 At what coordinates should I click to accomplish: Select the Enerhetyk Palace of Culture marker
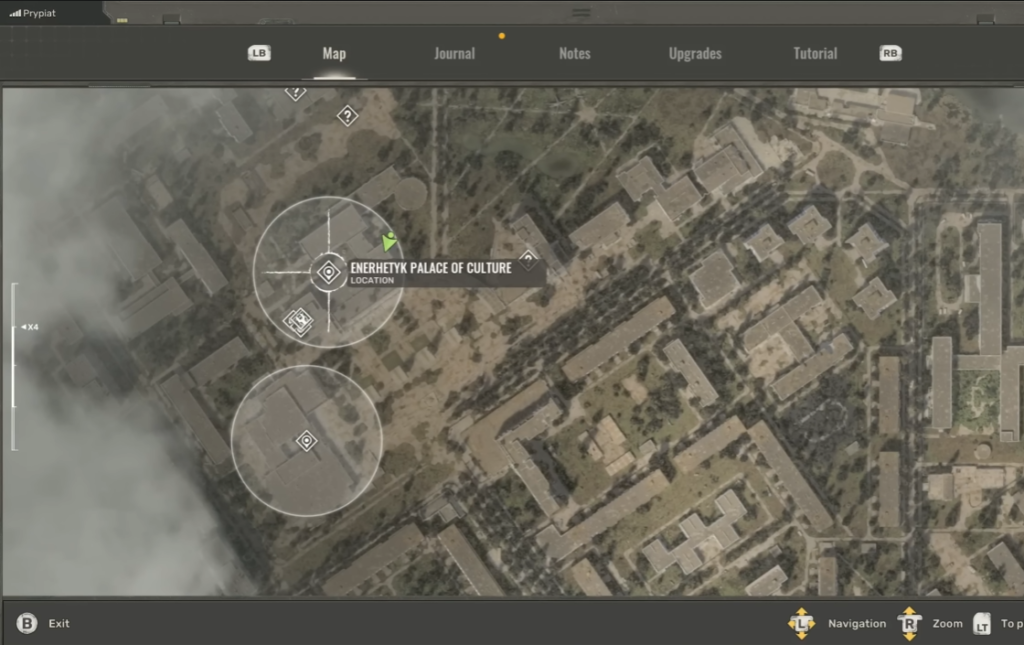click(328, 272)
